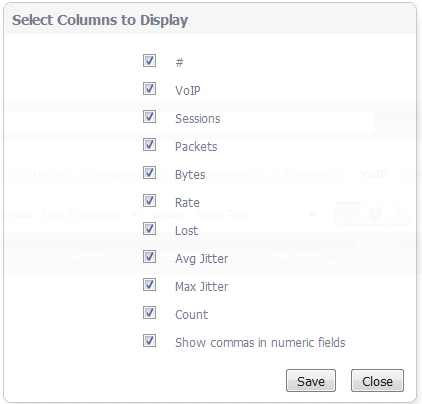Toggle the Sessions column checkbox
This screenshot has height=404, width=422.
click(x=149, y=117)
